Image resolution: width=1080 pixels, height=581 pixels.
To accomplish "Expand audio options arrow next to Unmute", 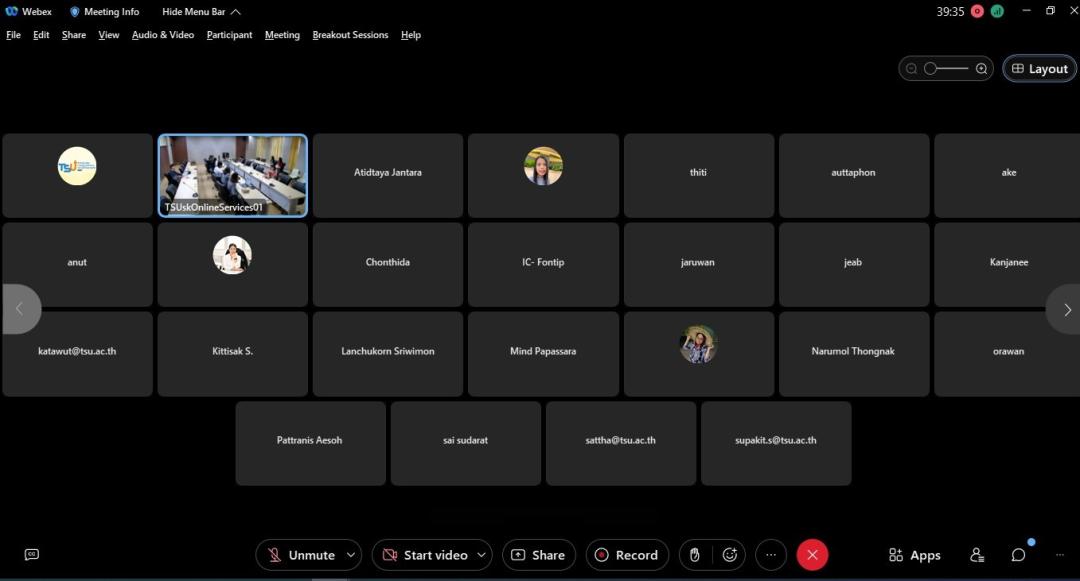I will pos(351,555).
